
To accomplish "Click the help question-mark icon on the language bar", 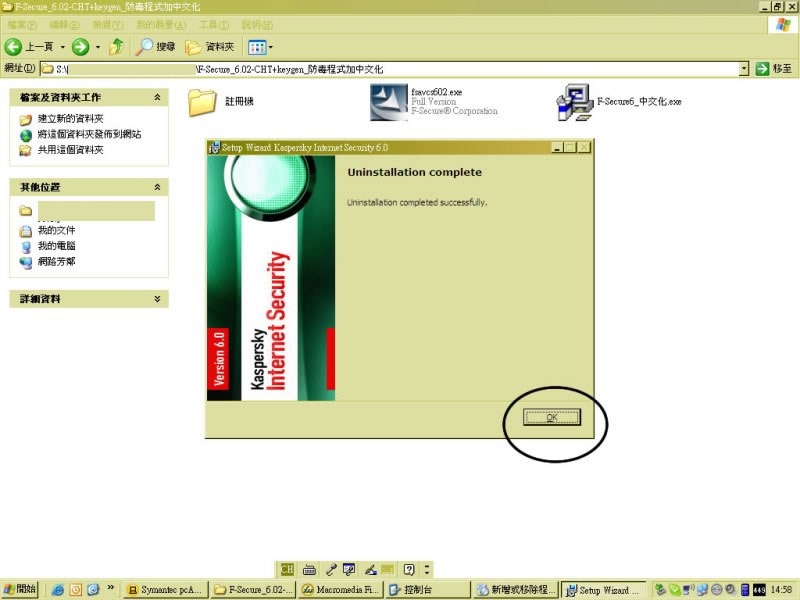I will 409,569.
